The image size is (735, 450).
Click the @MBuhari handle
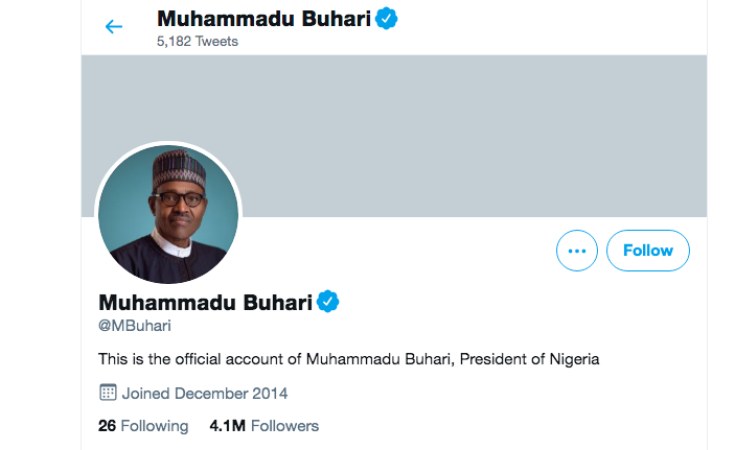coord(135,327)
